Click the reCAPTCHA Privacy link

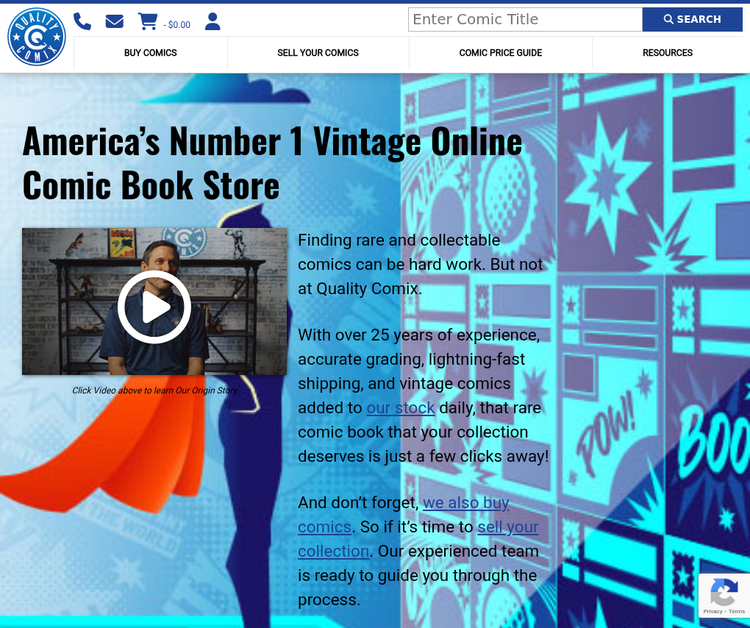(x=711, y=612)
